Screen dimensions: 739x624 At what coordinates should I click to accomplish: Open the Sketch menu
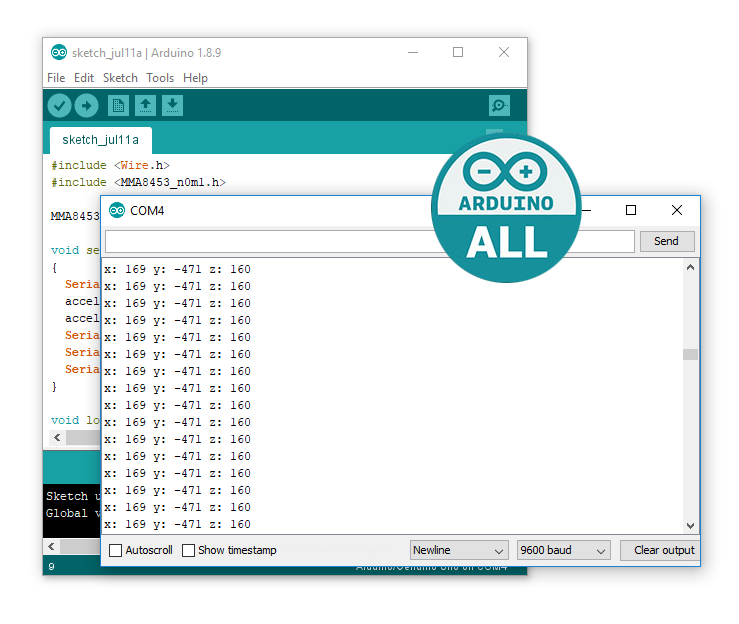(120, 78)
